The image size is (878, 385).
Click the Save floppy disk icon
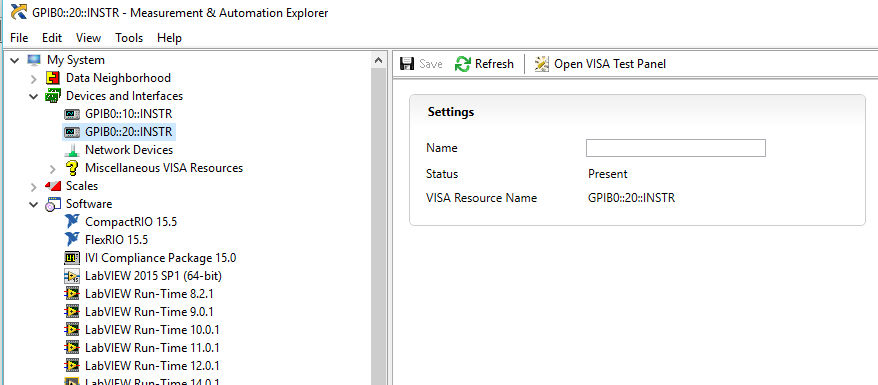tap(407, 64)
